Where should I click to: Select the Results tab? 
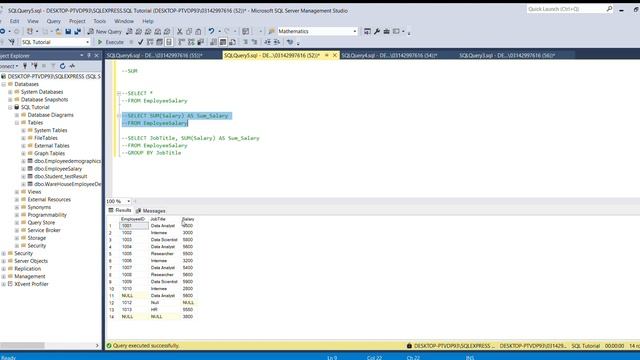coord(120,211)
